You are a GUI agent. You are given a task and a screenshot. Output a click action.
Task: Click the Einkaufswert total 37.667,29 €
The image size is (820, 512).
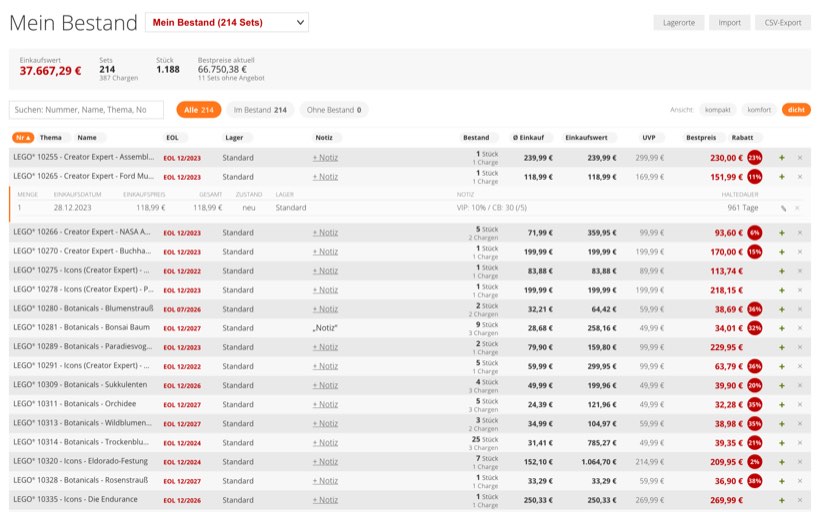(x=50, y=71)
